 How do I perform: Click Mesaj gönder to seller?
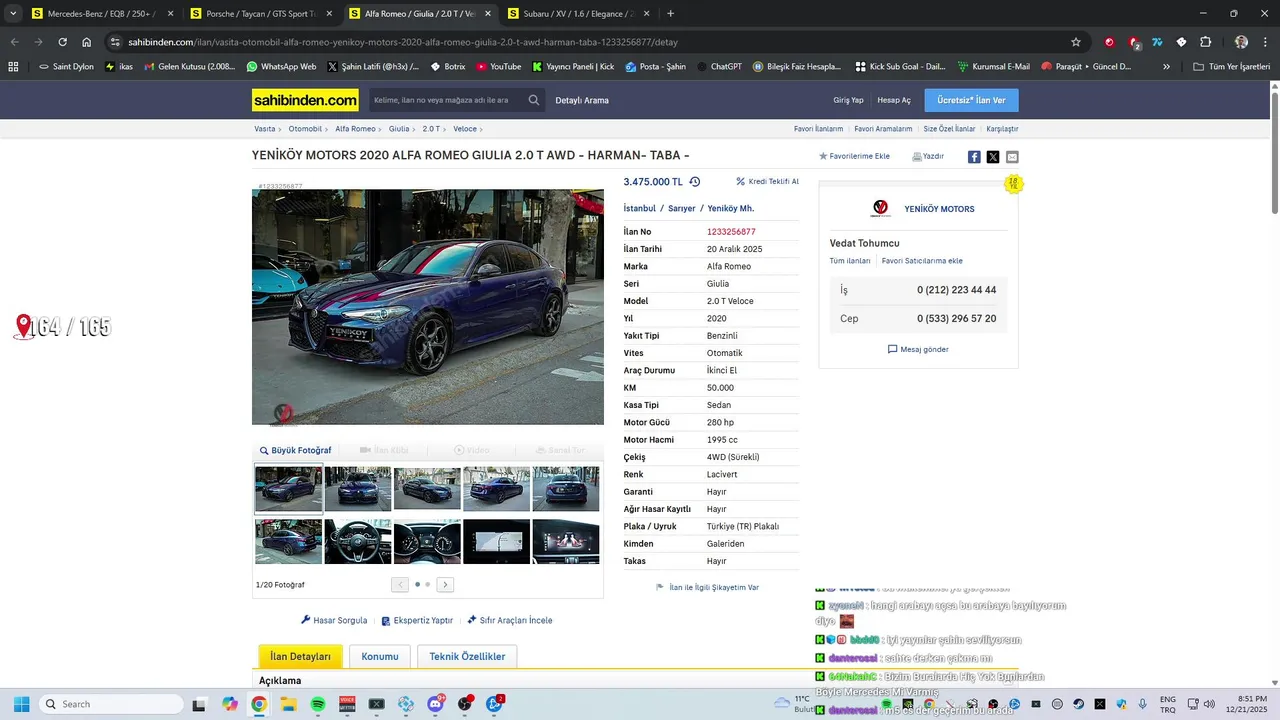[x=918, y=349]
